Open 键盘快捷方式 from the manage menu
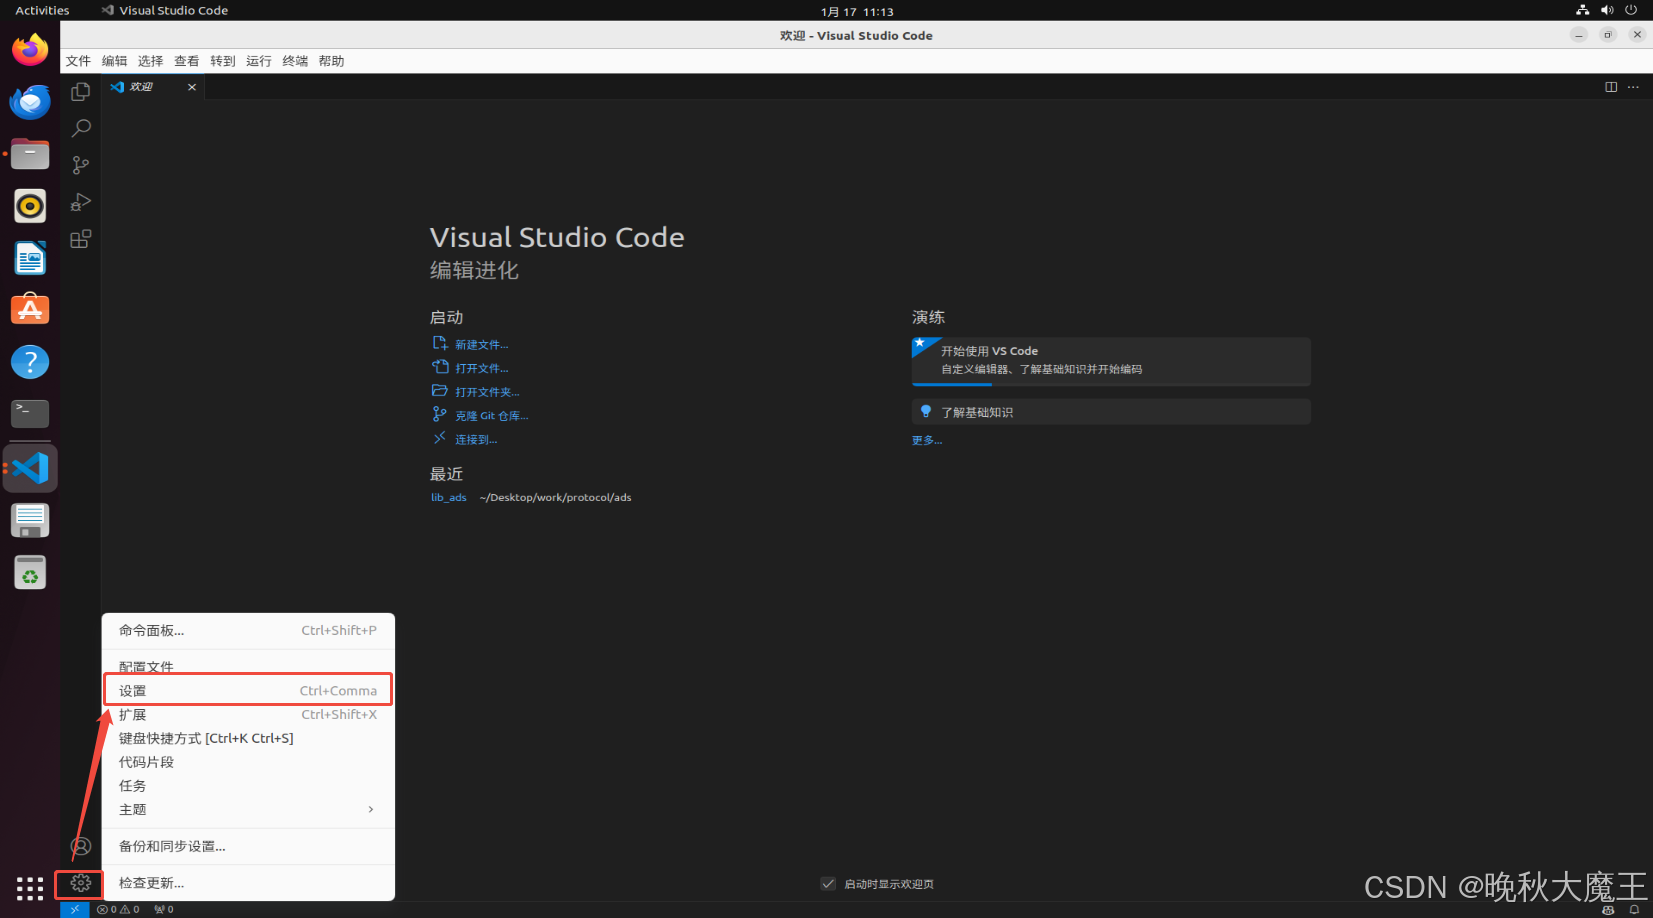Image resolution: width=1653 pixels, height=918 pixels. pos(248,739)
